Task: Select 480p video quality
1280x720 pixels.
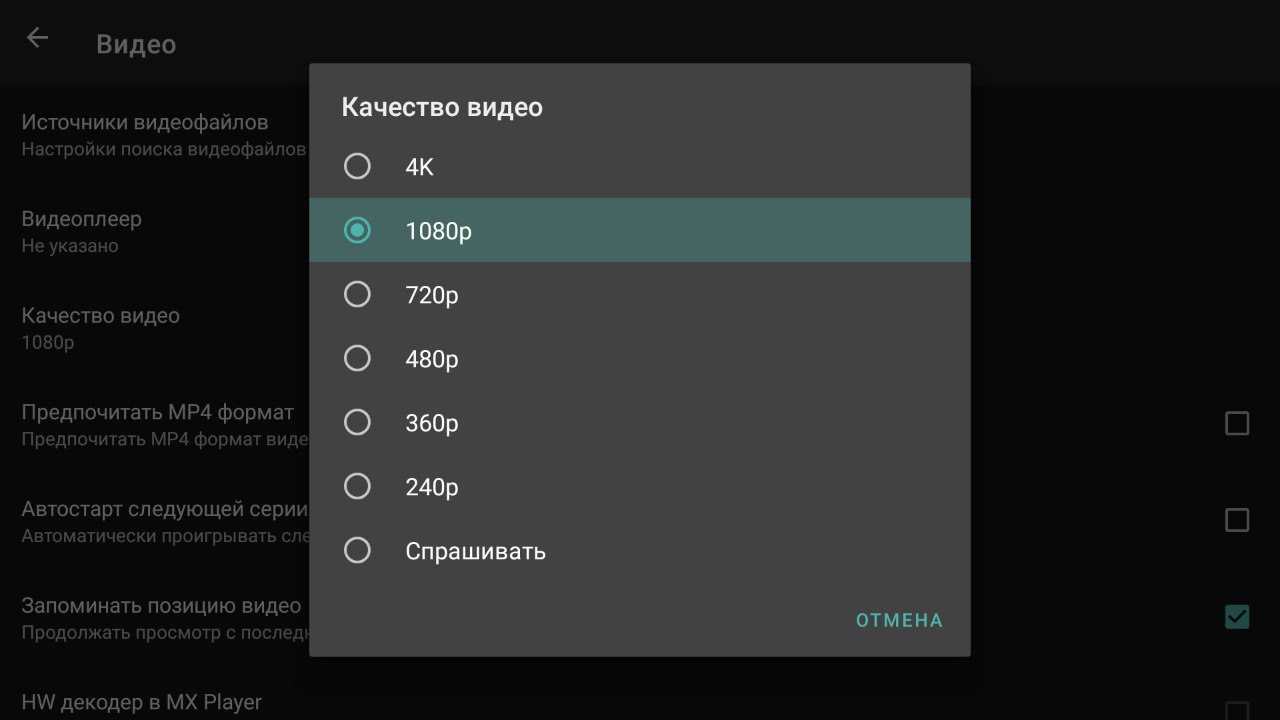Action: tap(639, 358)
